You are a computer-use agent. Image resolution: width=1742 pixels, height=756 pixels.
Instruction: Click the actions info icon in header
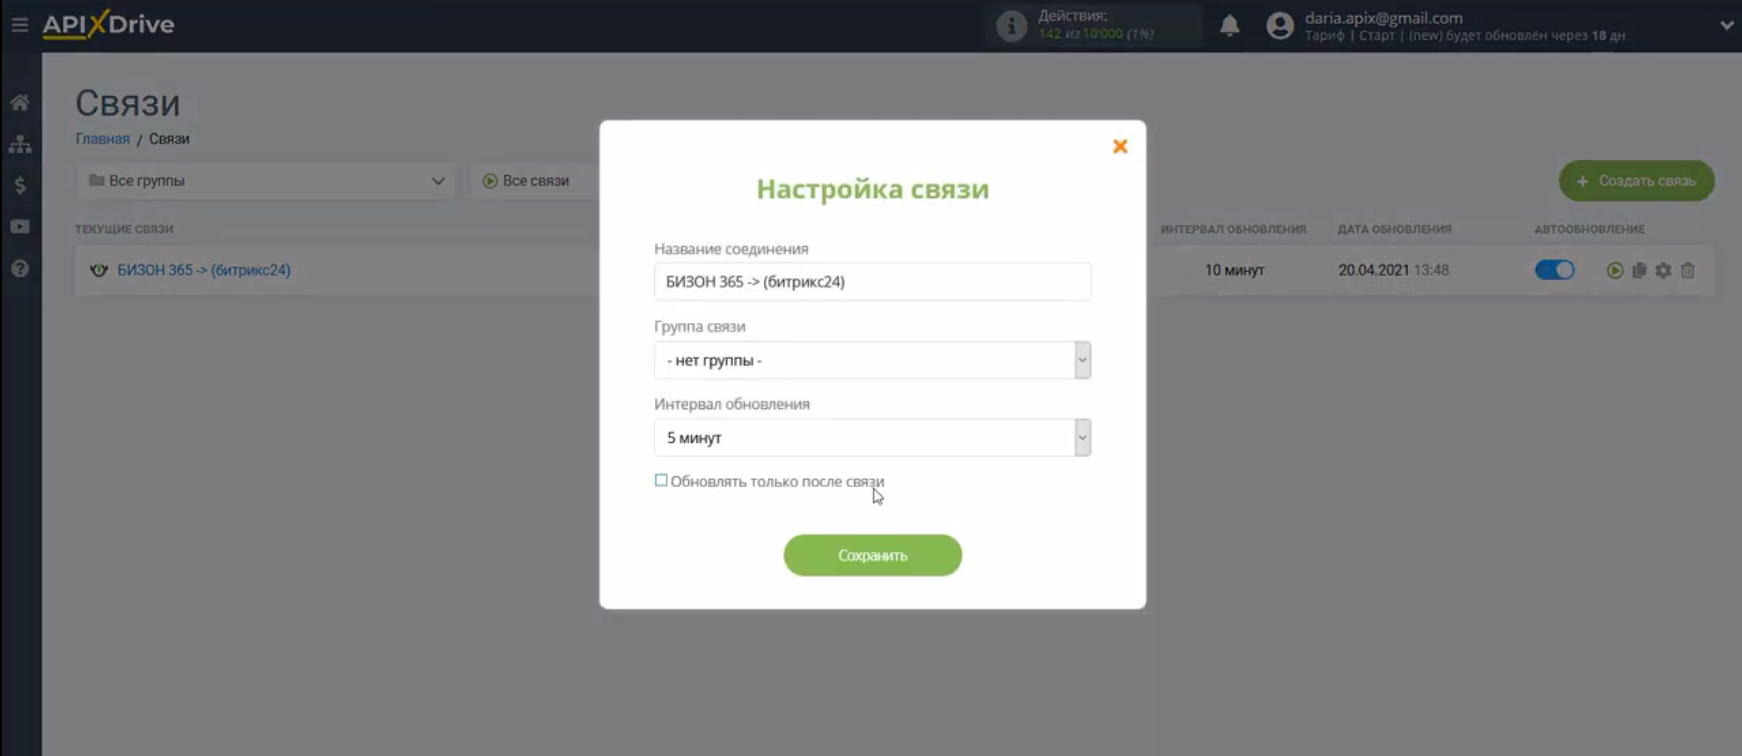pos(1011,26)
